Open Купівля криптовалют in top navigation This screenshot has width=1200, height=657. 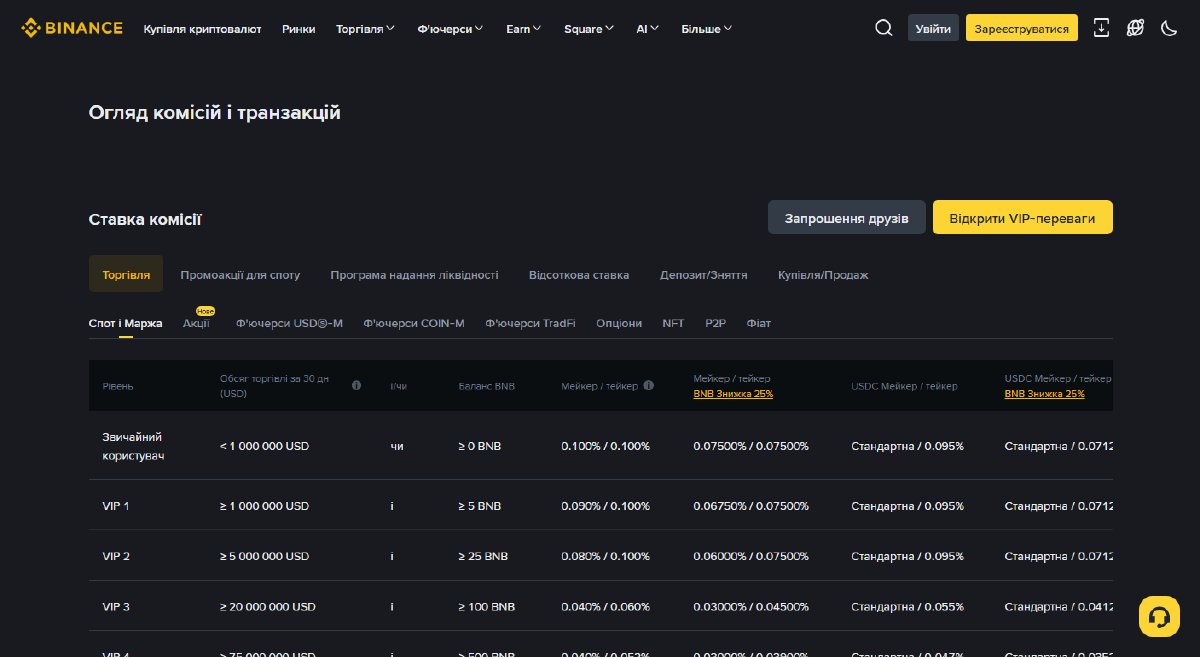tap(202, 29)
